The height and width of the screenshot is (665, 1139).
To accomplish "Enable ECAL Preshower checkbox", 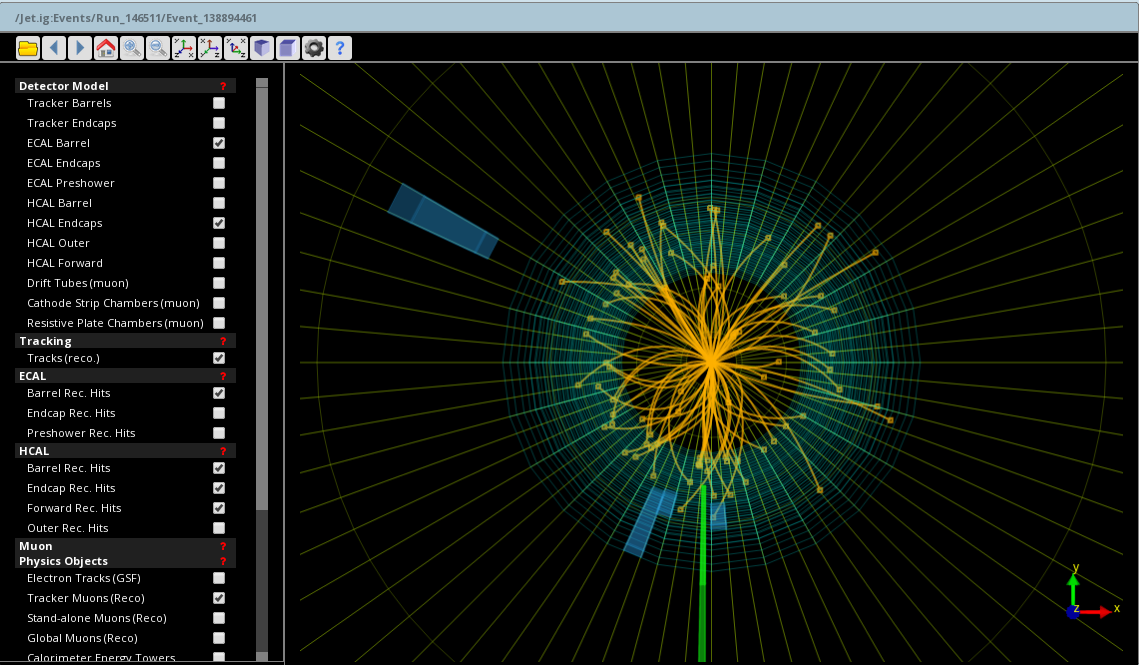I will tap(219, 183).
